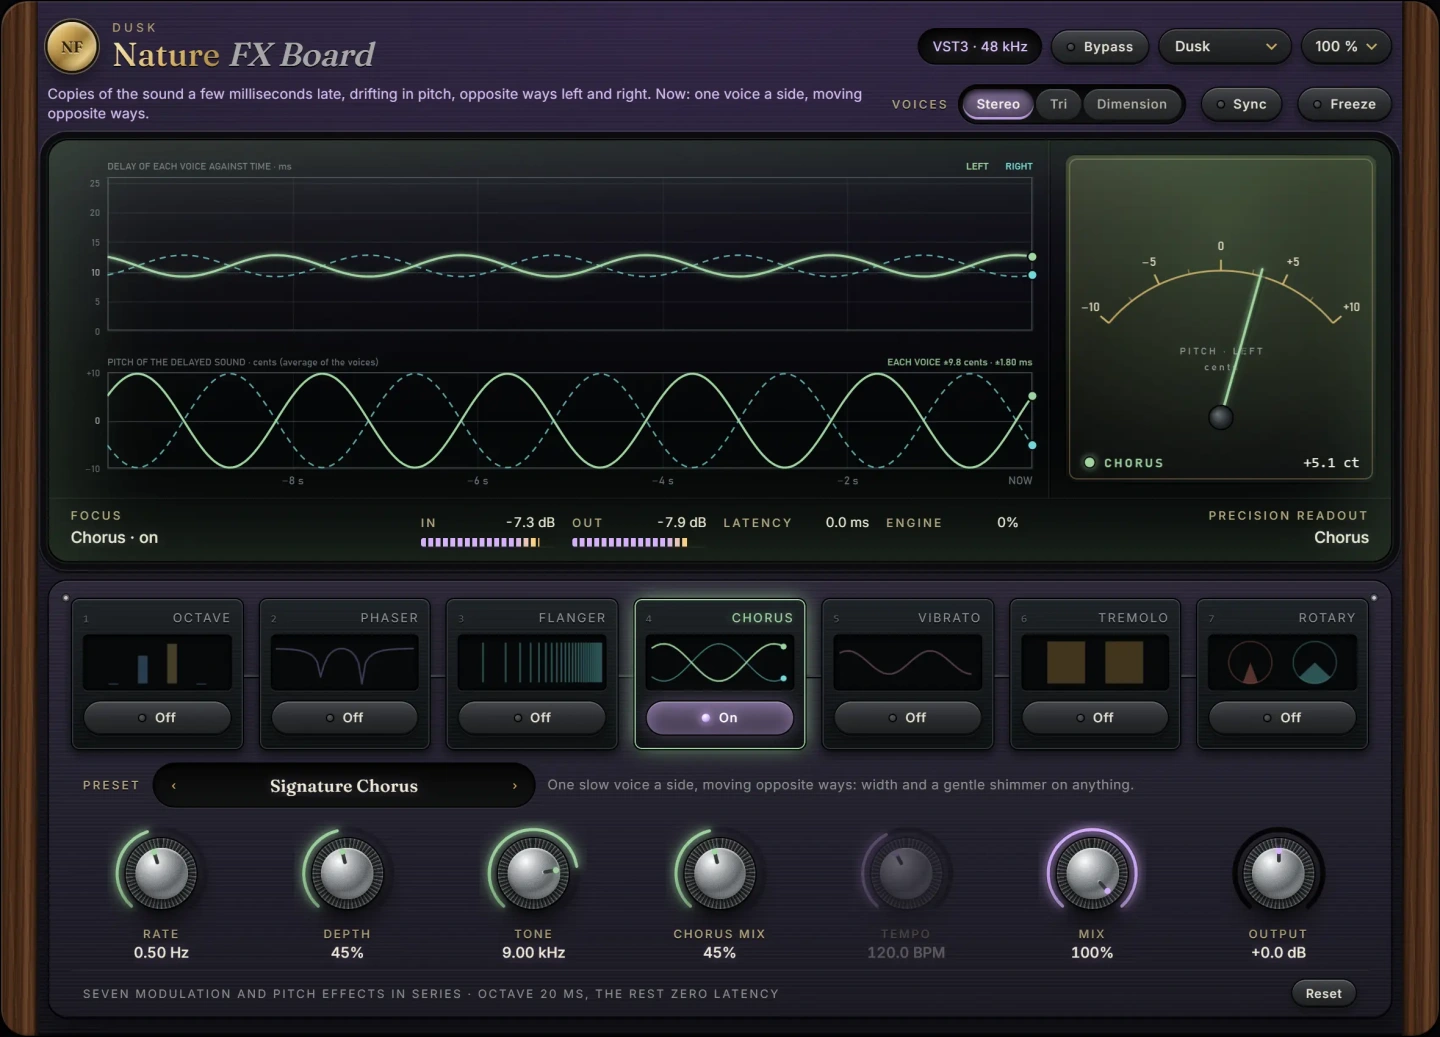Open the 100 % zoom dropdown

coord(1346,47)
